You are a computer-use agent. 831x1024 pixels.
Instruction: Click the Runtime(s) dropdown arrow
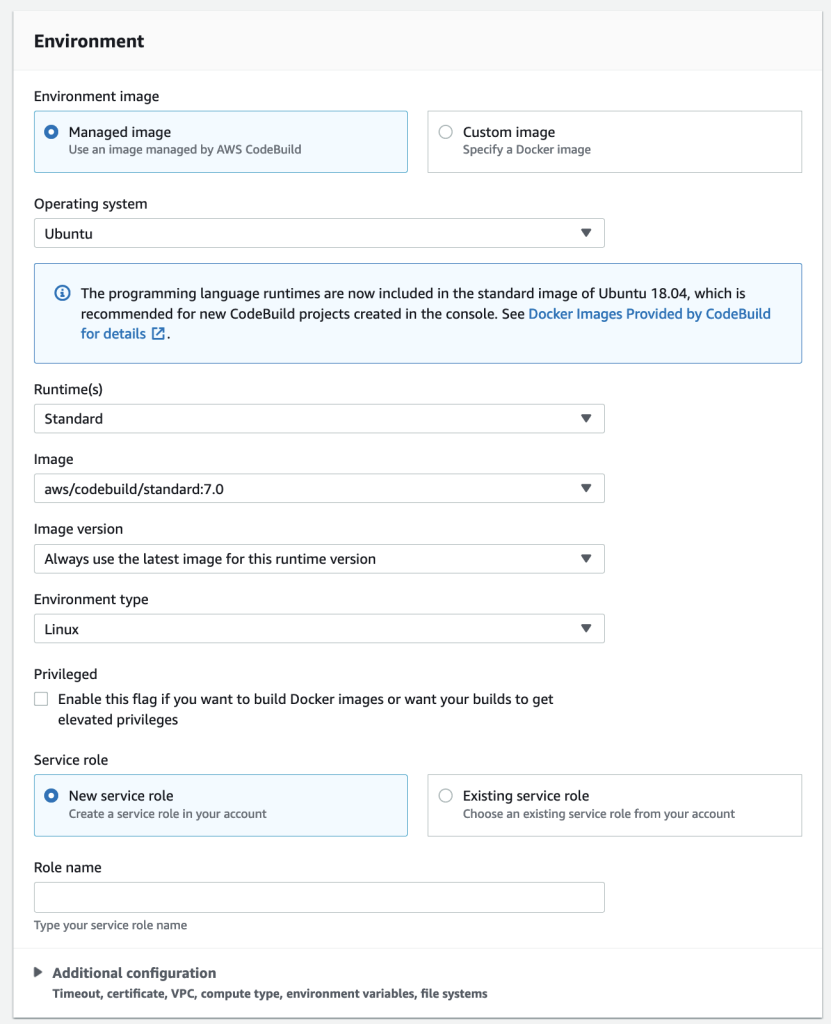coord(587,418)
